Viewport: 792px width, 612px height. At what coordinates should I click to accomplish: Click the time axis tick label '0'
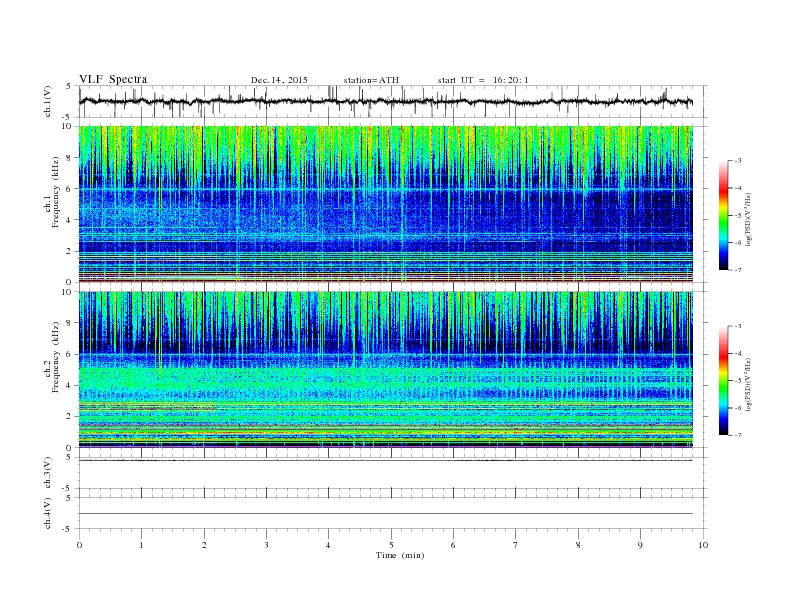79,545
